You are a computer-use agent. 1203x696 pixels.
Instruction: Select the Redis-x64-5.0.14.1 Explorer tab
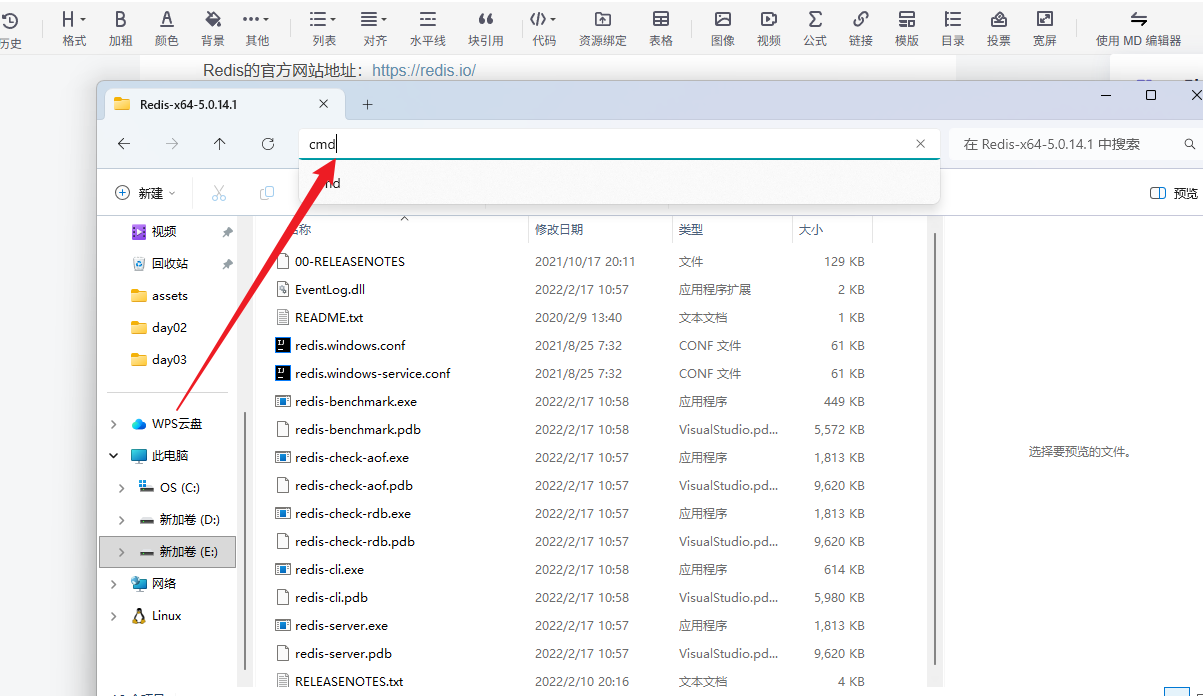222,104
